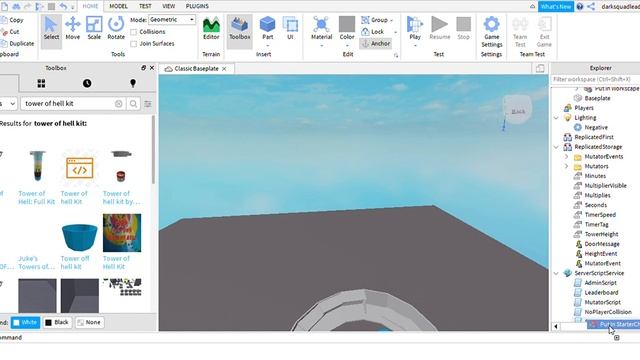Viewport: 640px width, 360px height.
Task: Clear the toolbox search text
Action: click(118, 104)
